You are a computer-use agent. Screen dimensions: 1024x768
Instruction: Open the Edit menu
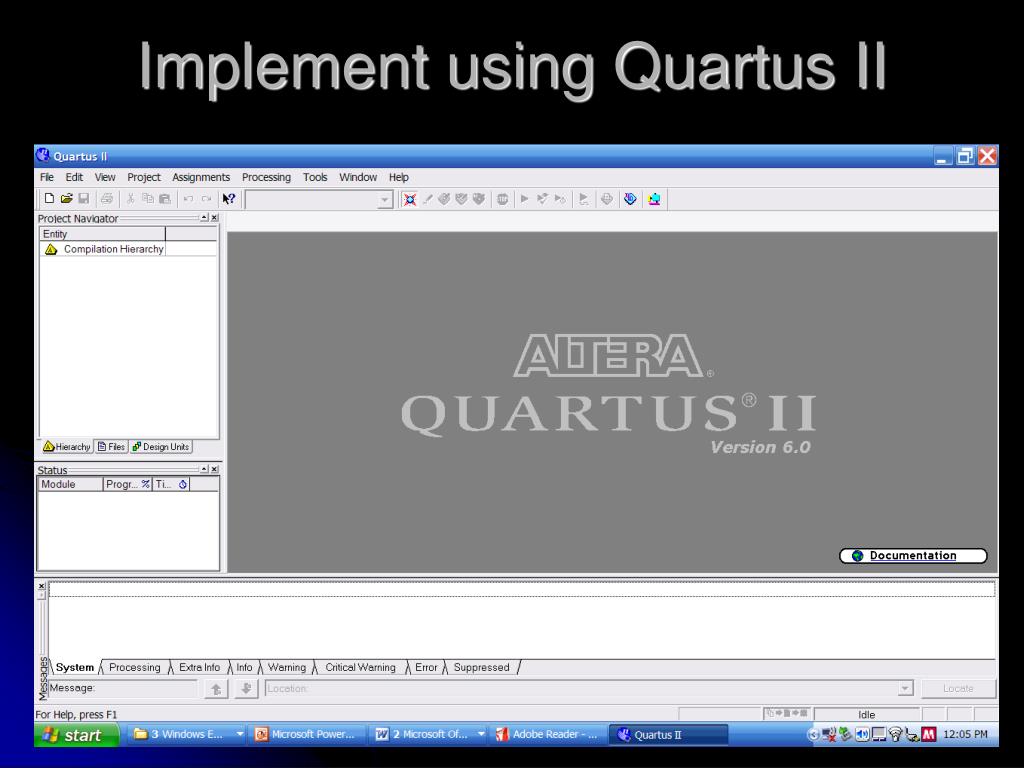pyautogui.click(x=74, y=177)
